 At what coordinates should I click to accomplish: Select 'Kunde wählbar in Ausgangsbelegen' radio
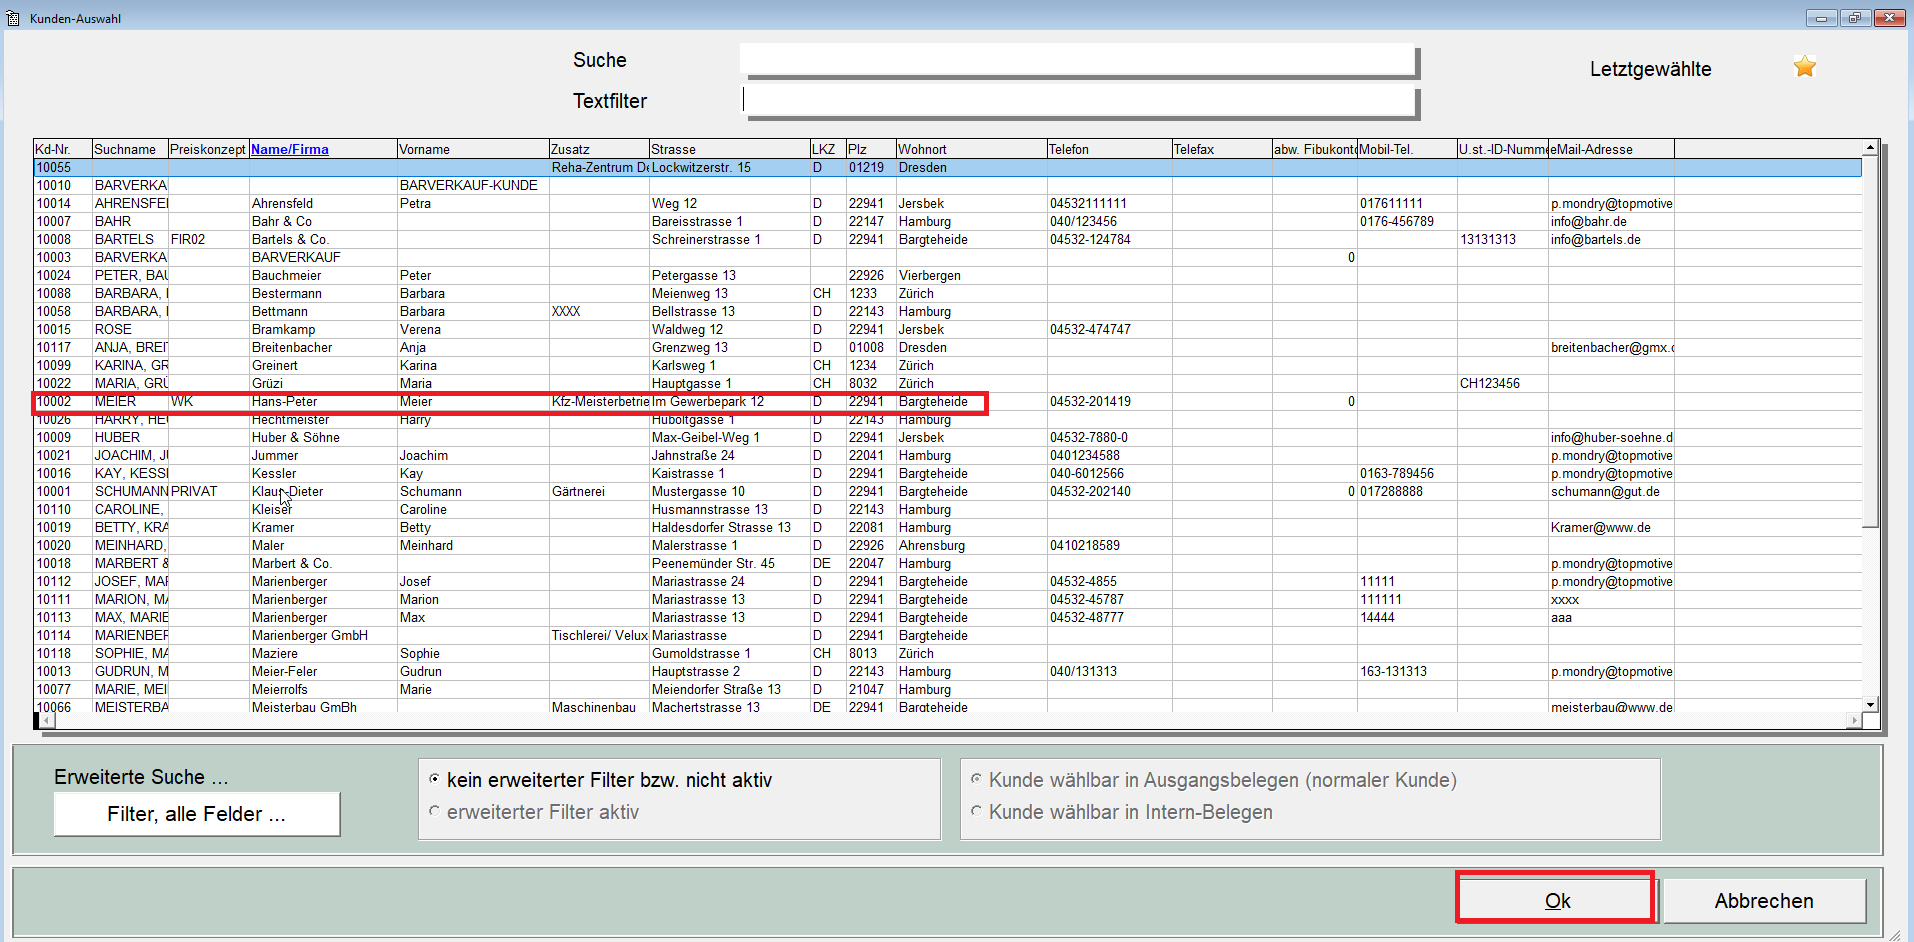click(976, 779)
